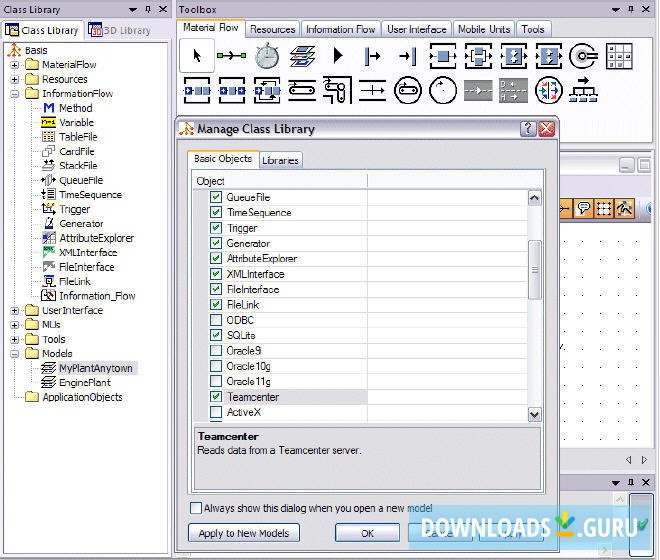Viewport: 660px width, 560px height.
Task: Select the conveyor Line icon in Toolbox
Action: click(x=302, y=92)
